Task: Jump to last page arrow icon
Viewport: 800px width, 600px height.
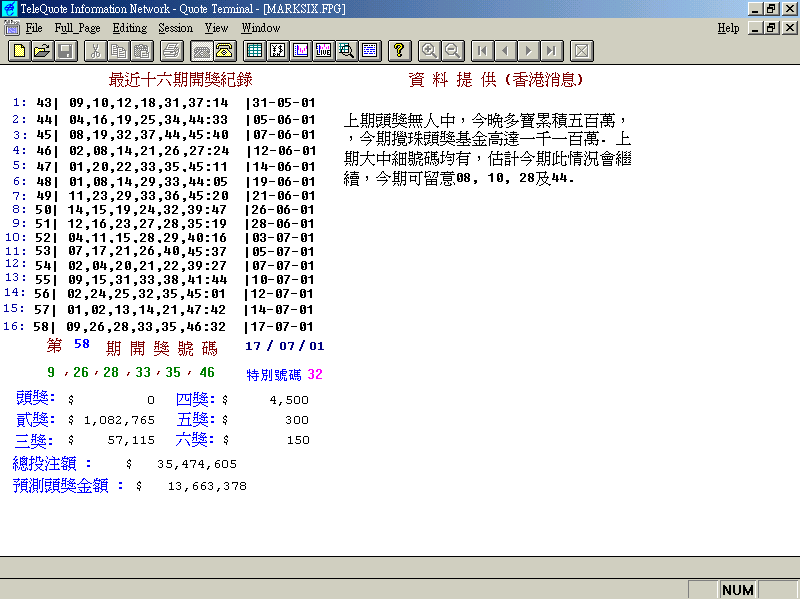Action: point(551,51)
